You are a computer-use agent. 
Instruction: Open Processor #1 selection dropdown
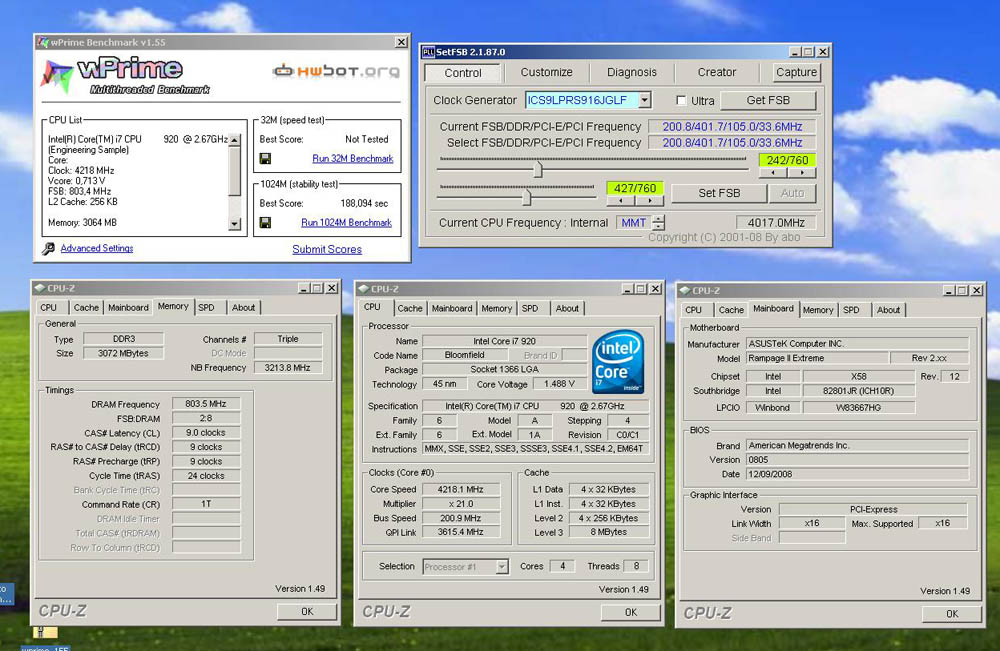tap(502, 567)
